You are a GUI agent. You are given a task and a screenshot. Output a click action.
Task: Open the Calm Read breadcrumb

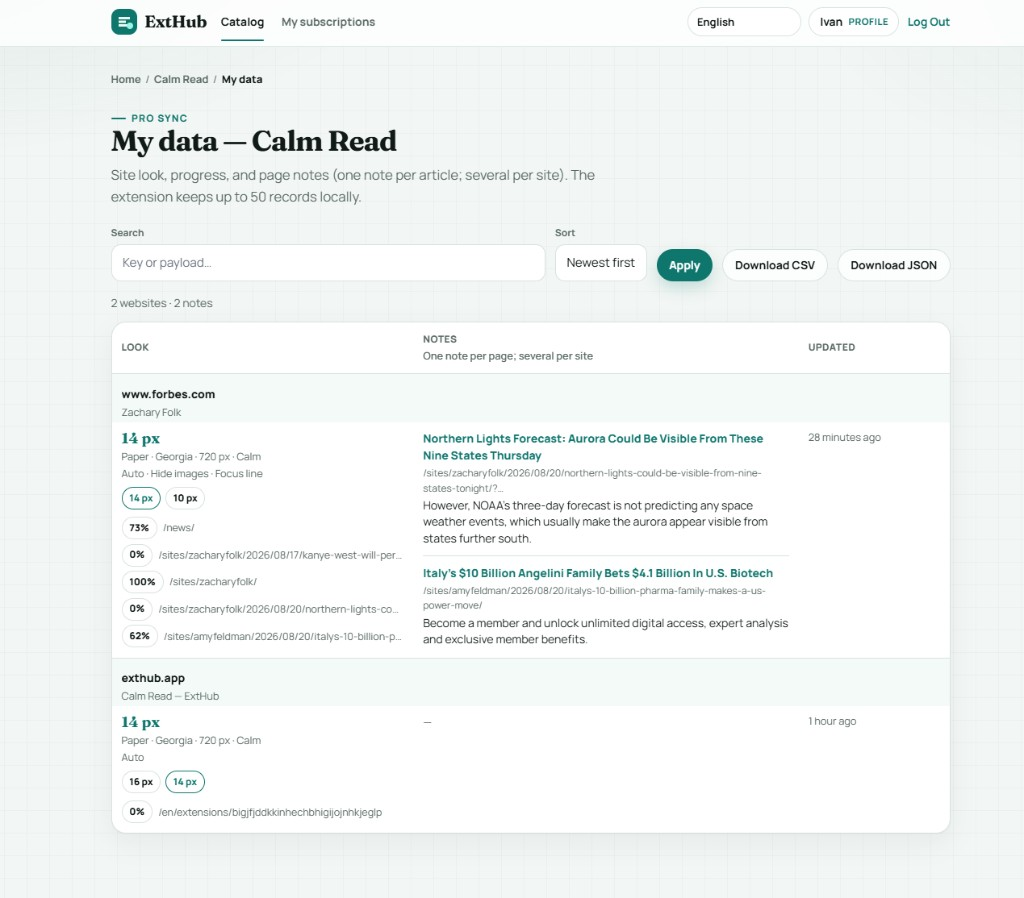(x=181, y=79)
